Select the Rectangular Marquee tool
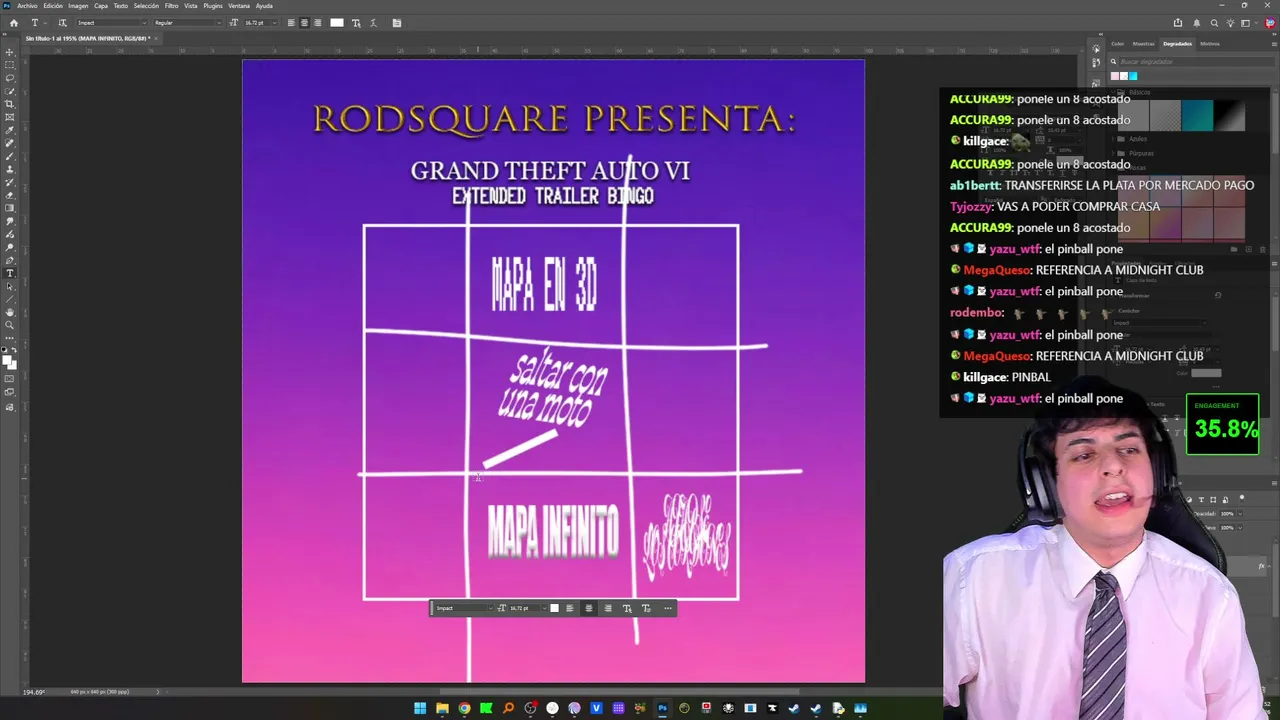1280x720 pixels. tap(10, 65)
